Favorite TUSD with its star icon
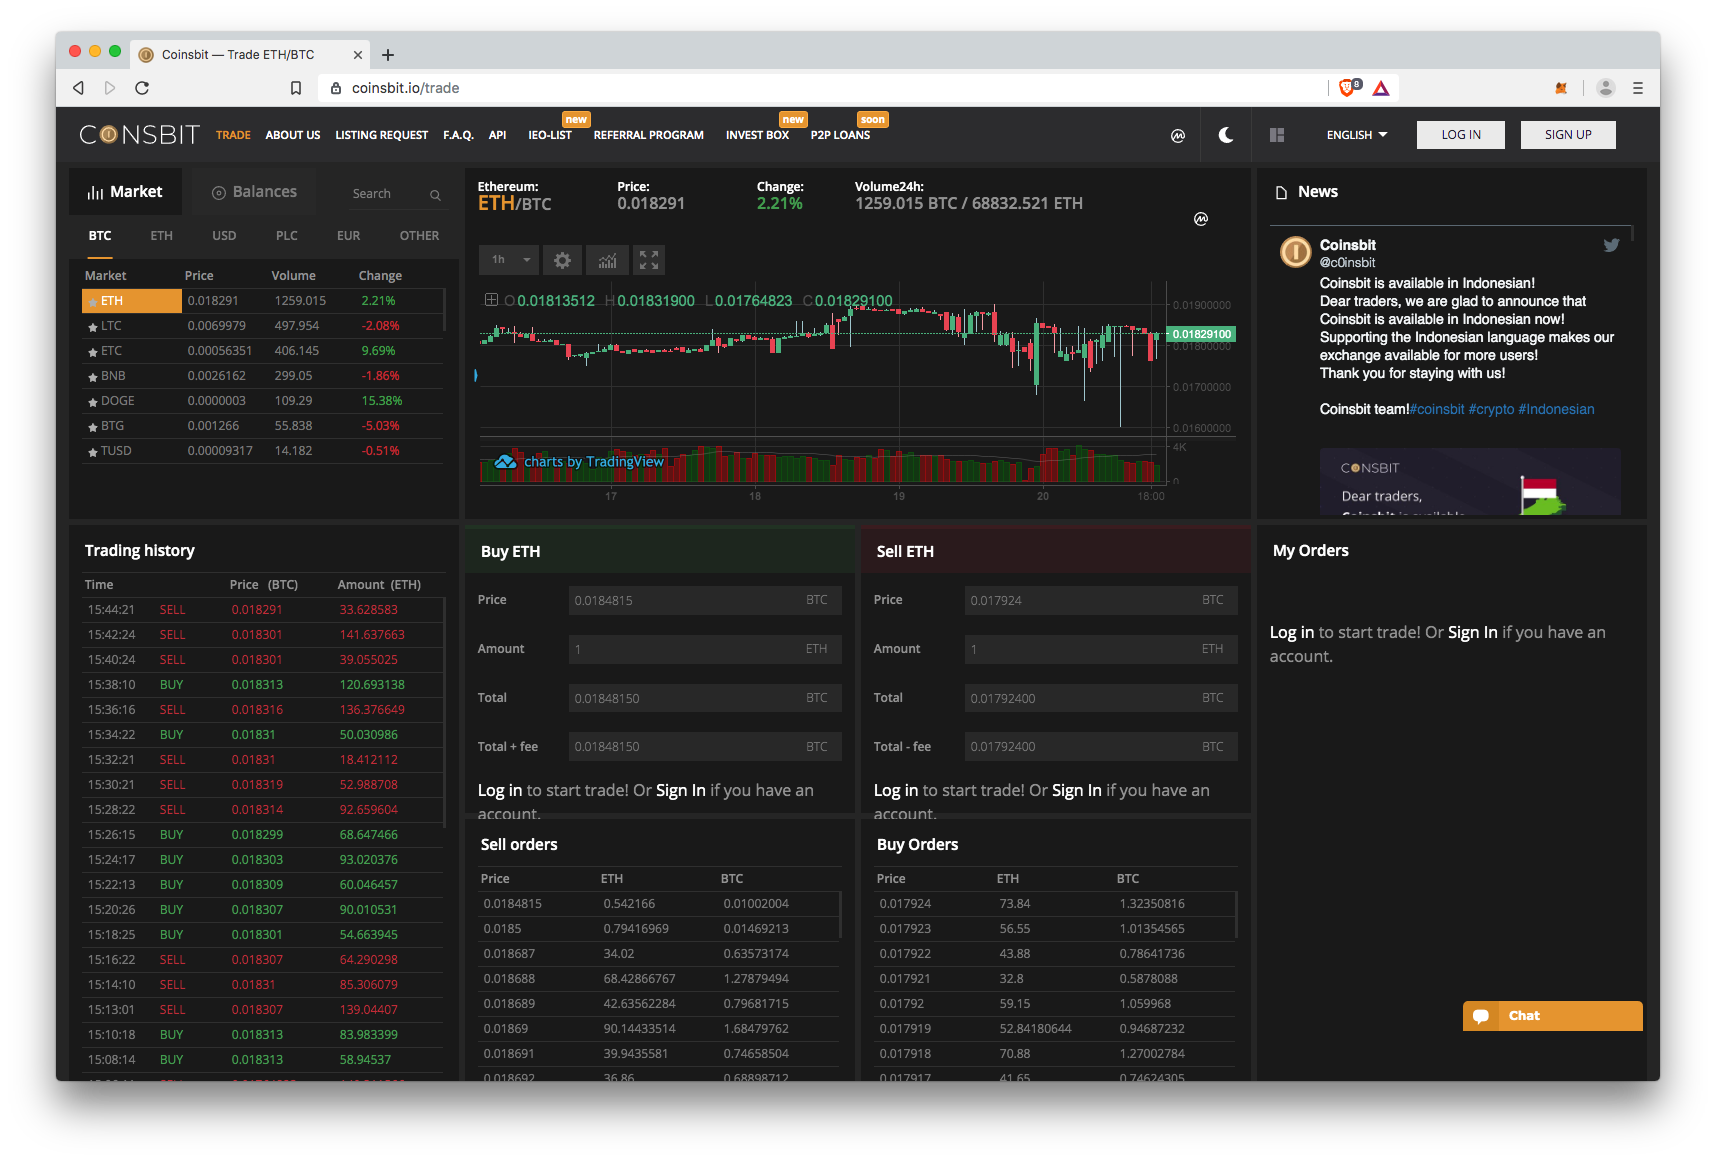Viewport: 1716px width, 1161px height. click(x=93, y=452)
